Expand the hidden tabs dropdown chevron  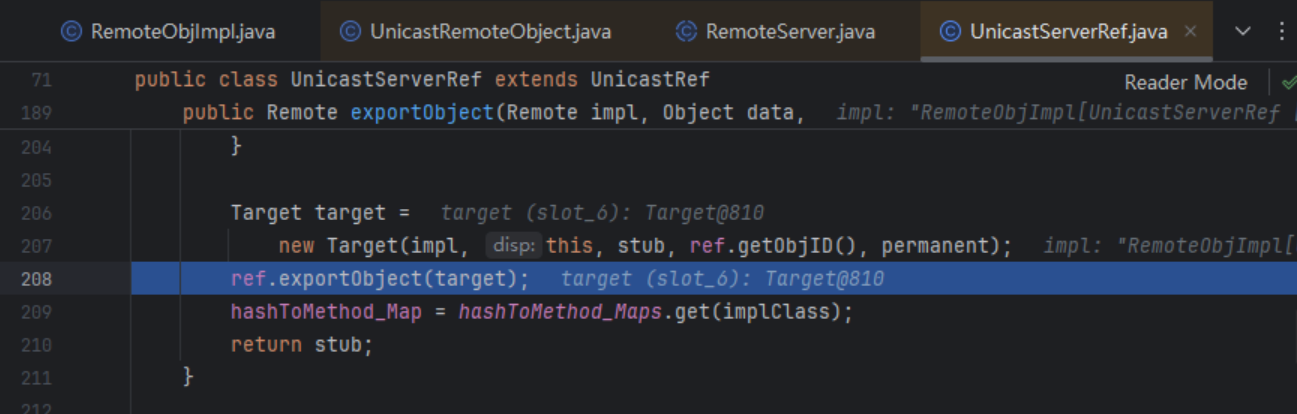pyautogui.click(x=1243, y=31)
